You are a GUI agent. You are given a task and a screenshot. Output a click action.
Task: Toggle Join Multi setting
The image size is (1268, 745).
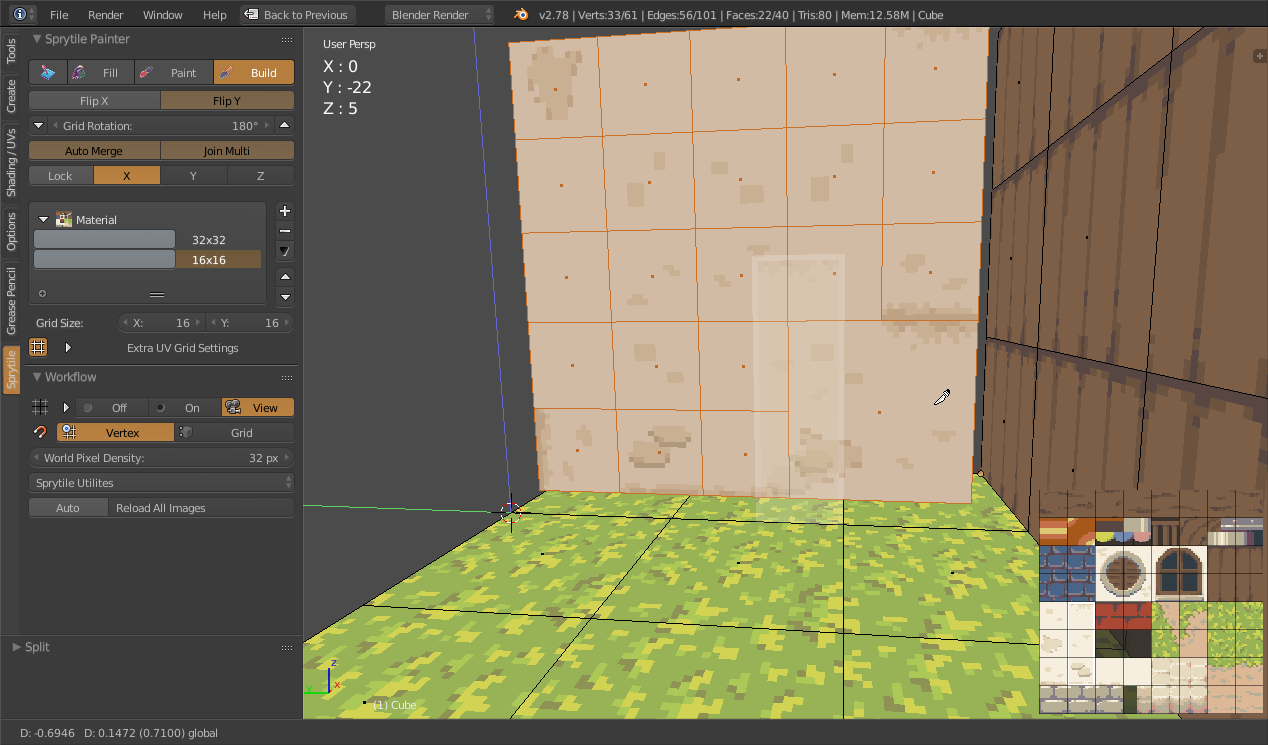coord(227,151)
